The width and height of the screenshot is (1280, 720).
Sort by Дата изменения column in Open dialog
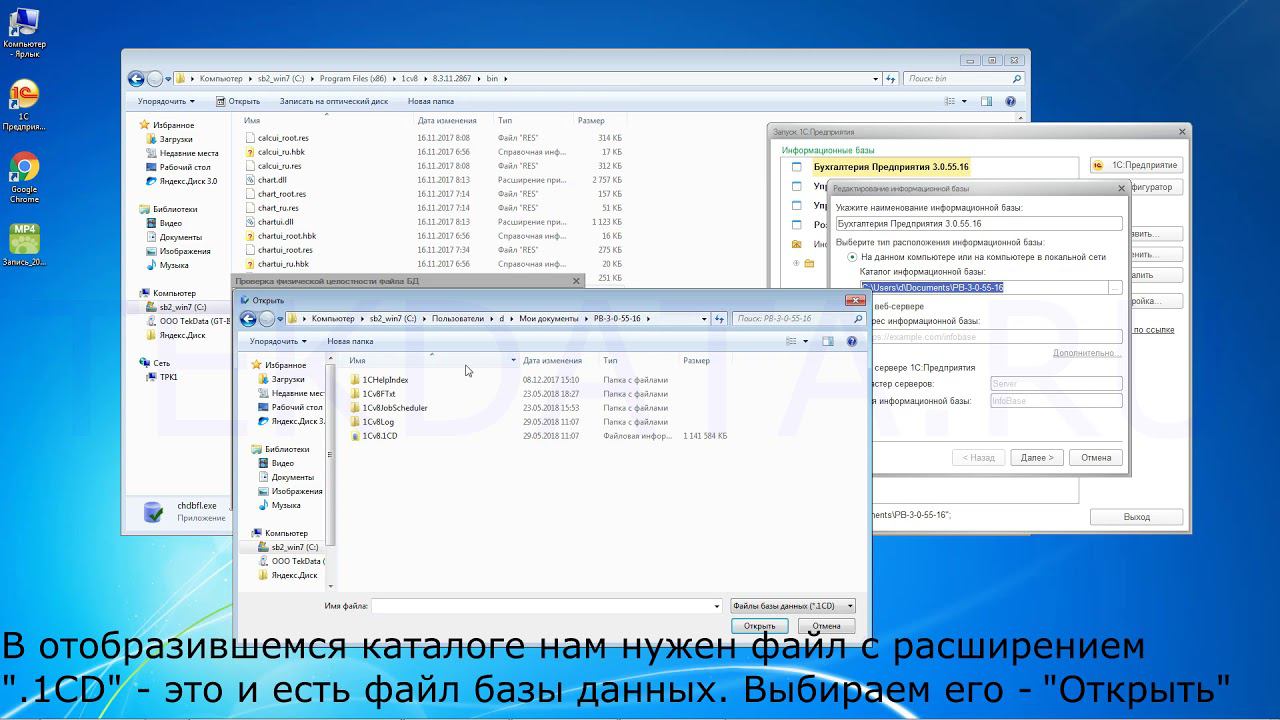tap(552, 360)
